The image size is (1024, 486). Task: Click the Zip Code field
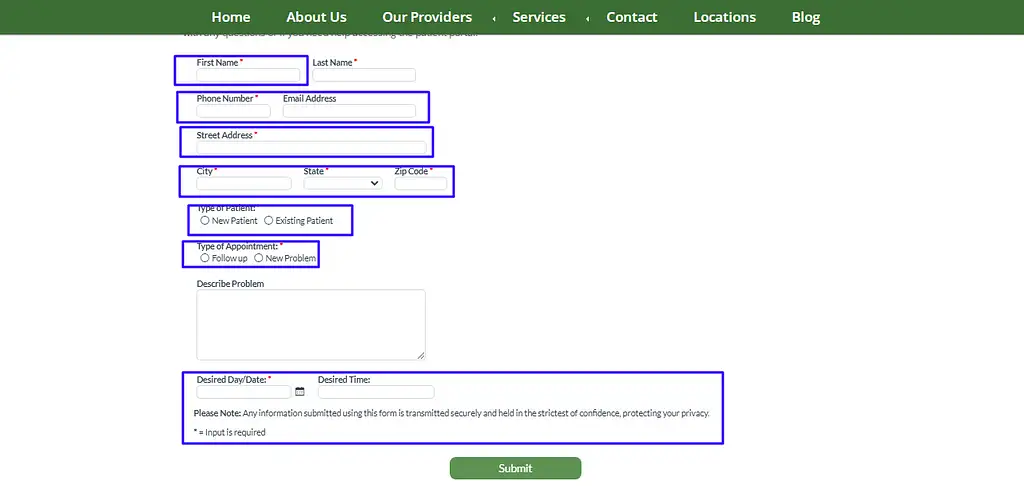(421, 184)
